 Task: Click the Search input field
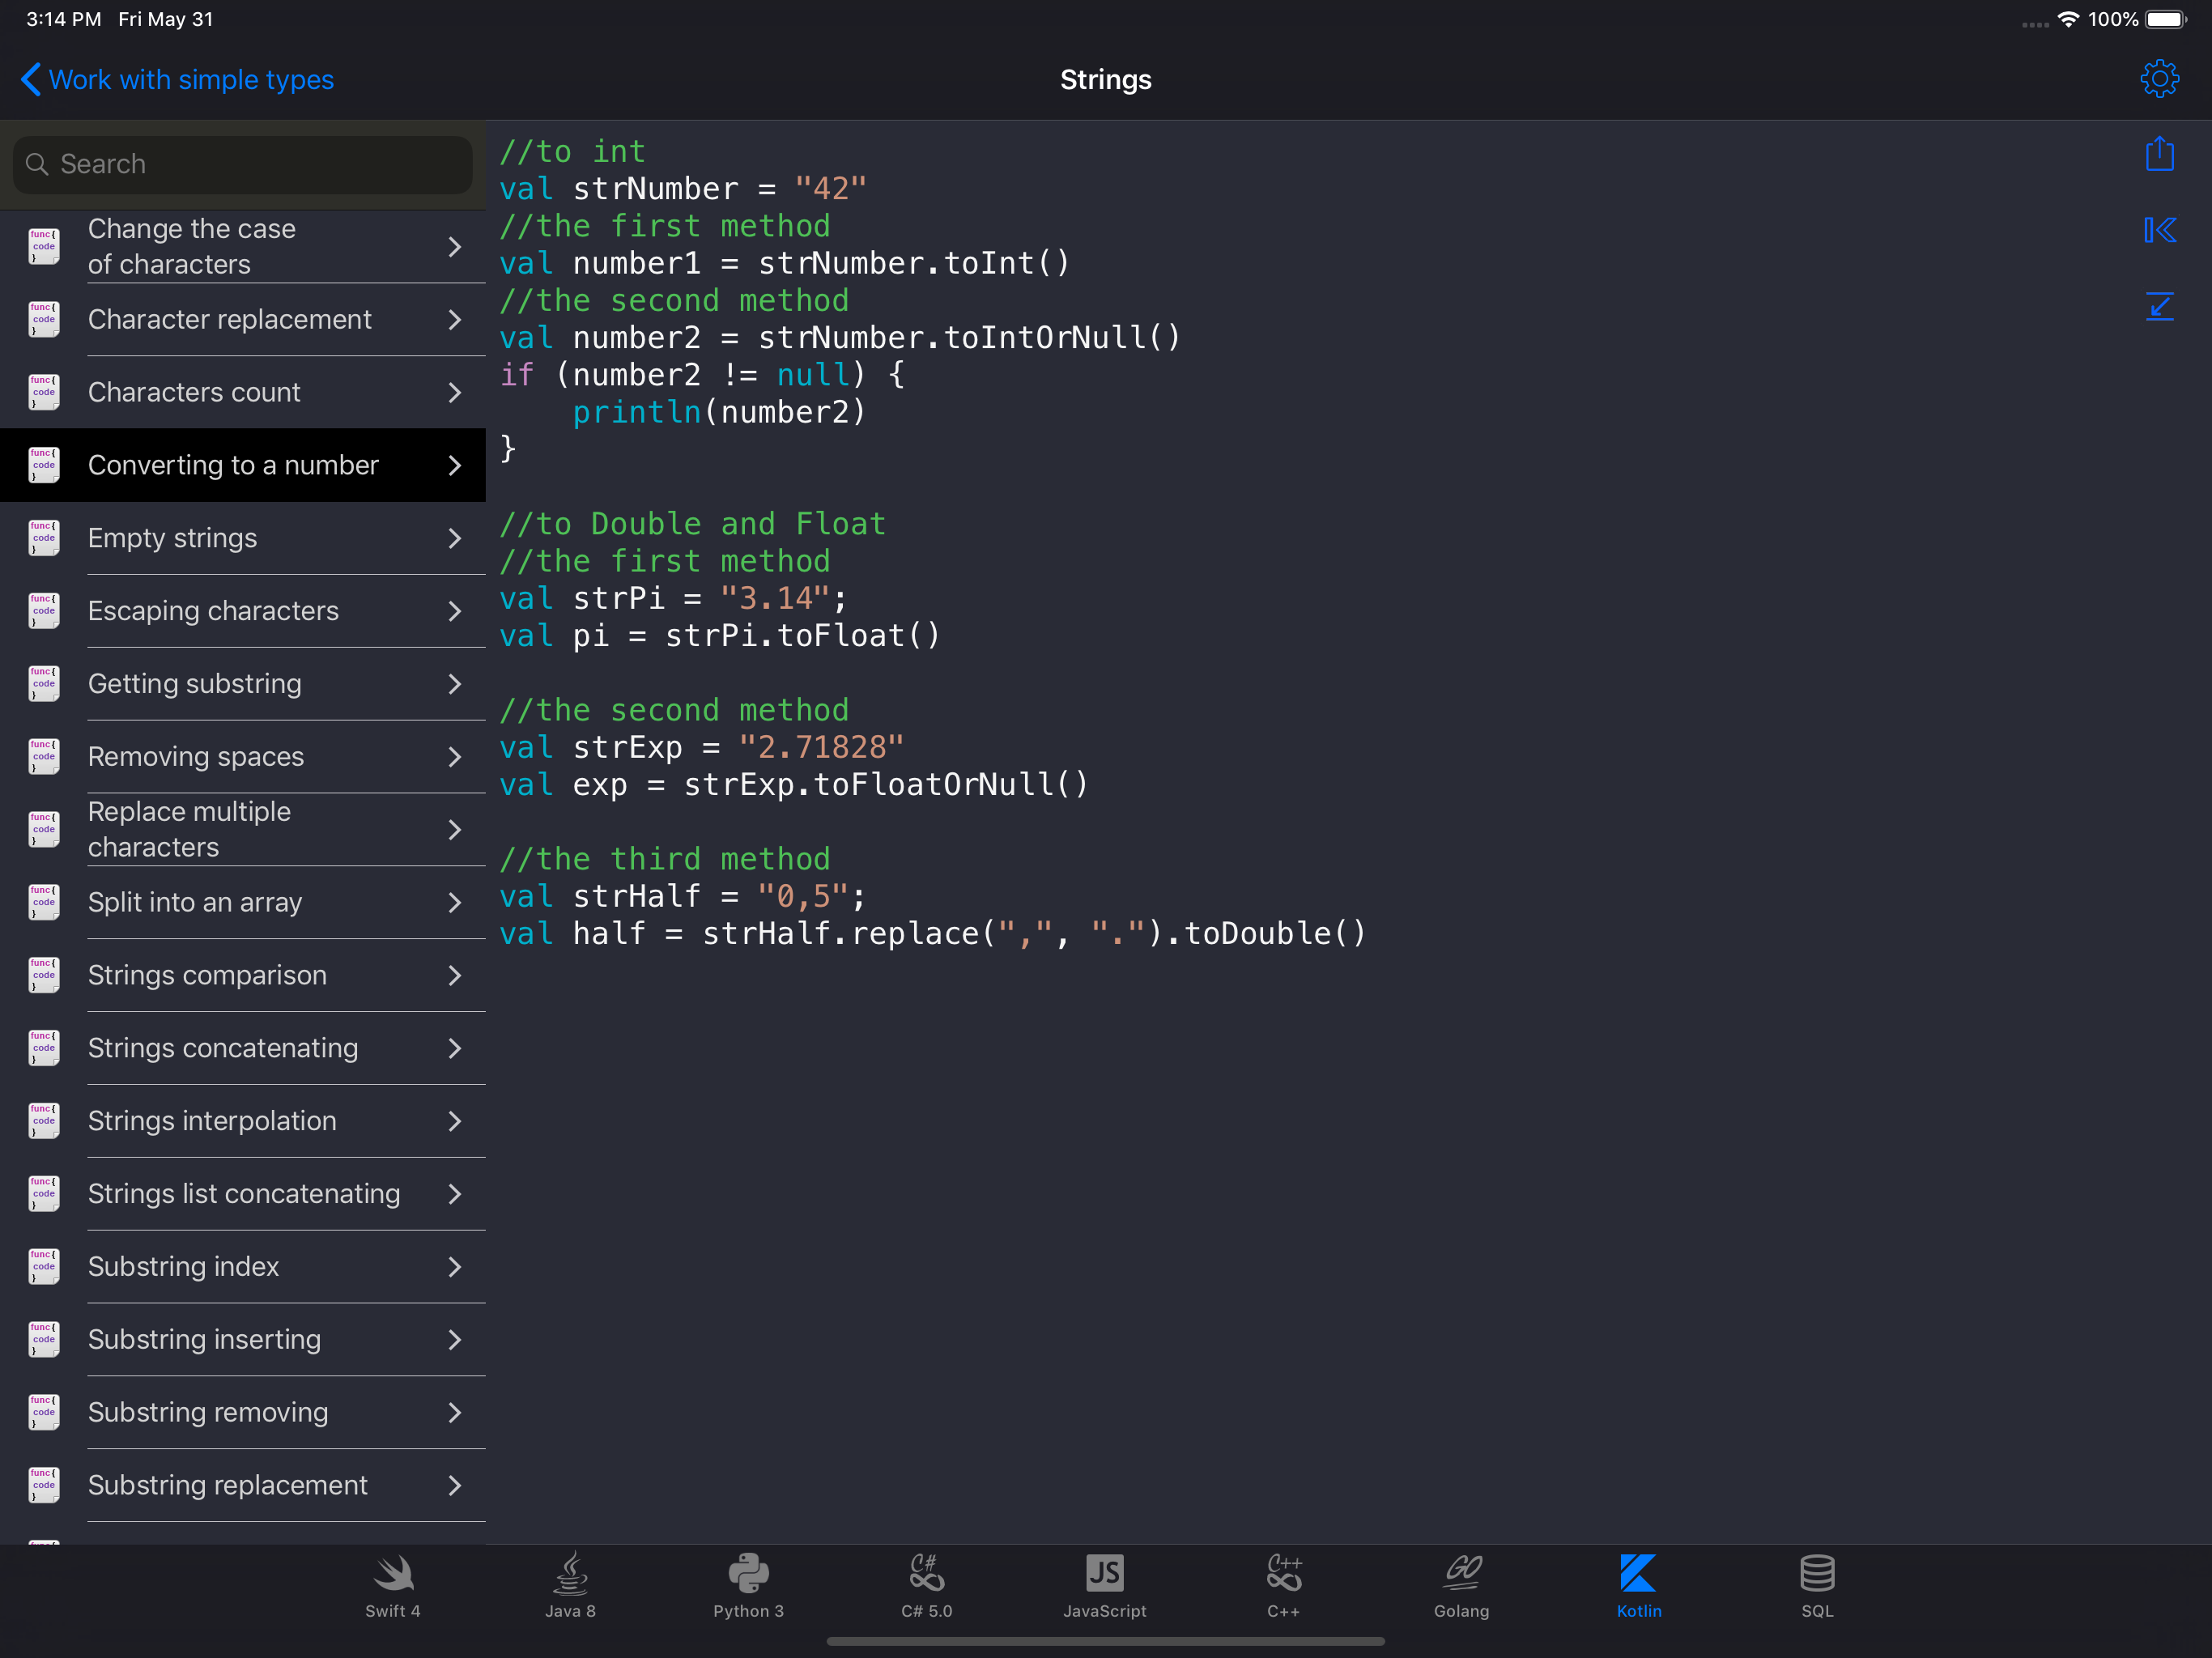(x=242, y=164)
